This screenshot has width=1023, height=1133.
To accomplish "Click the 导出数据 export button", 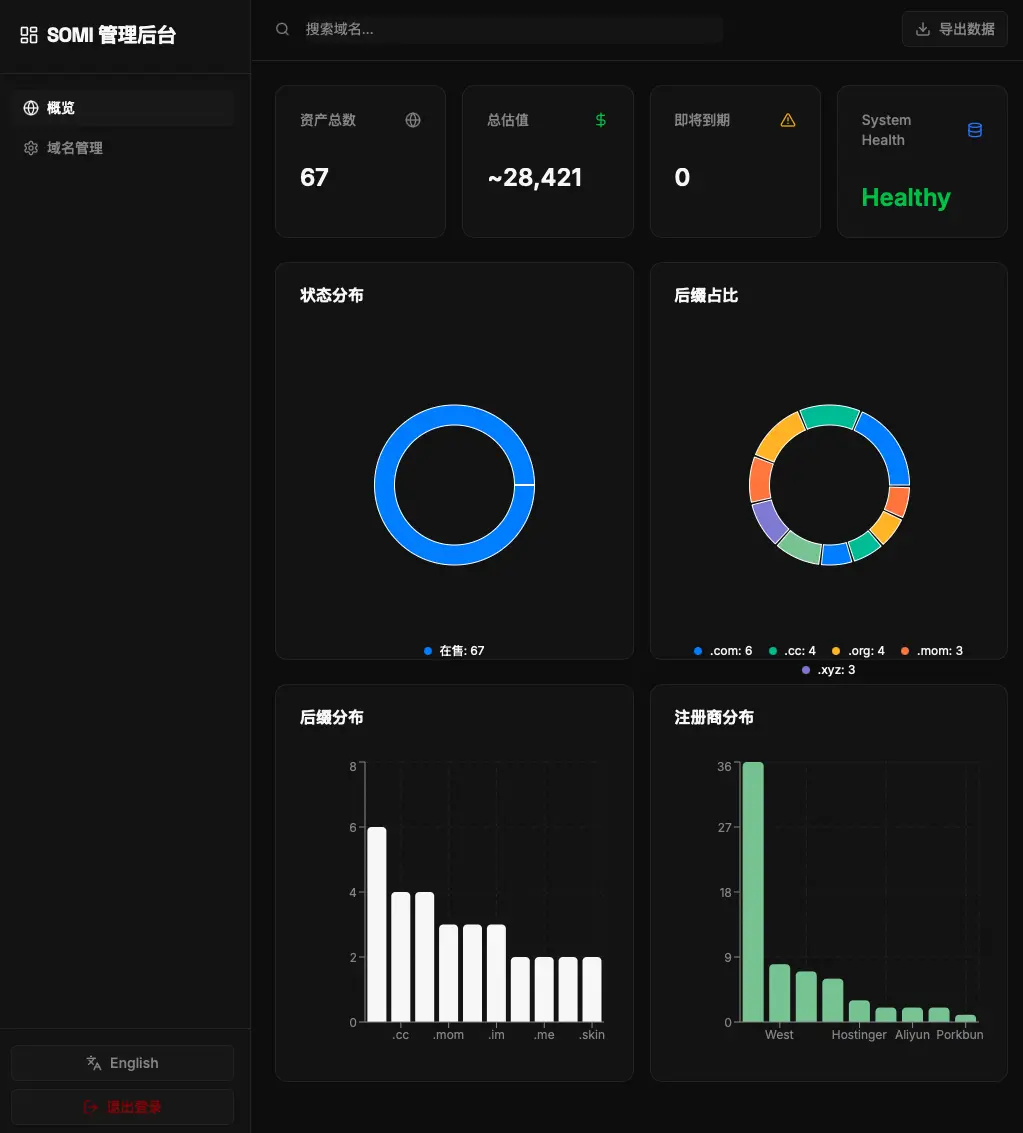I will (954, 29).
